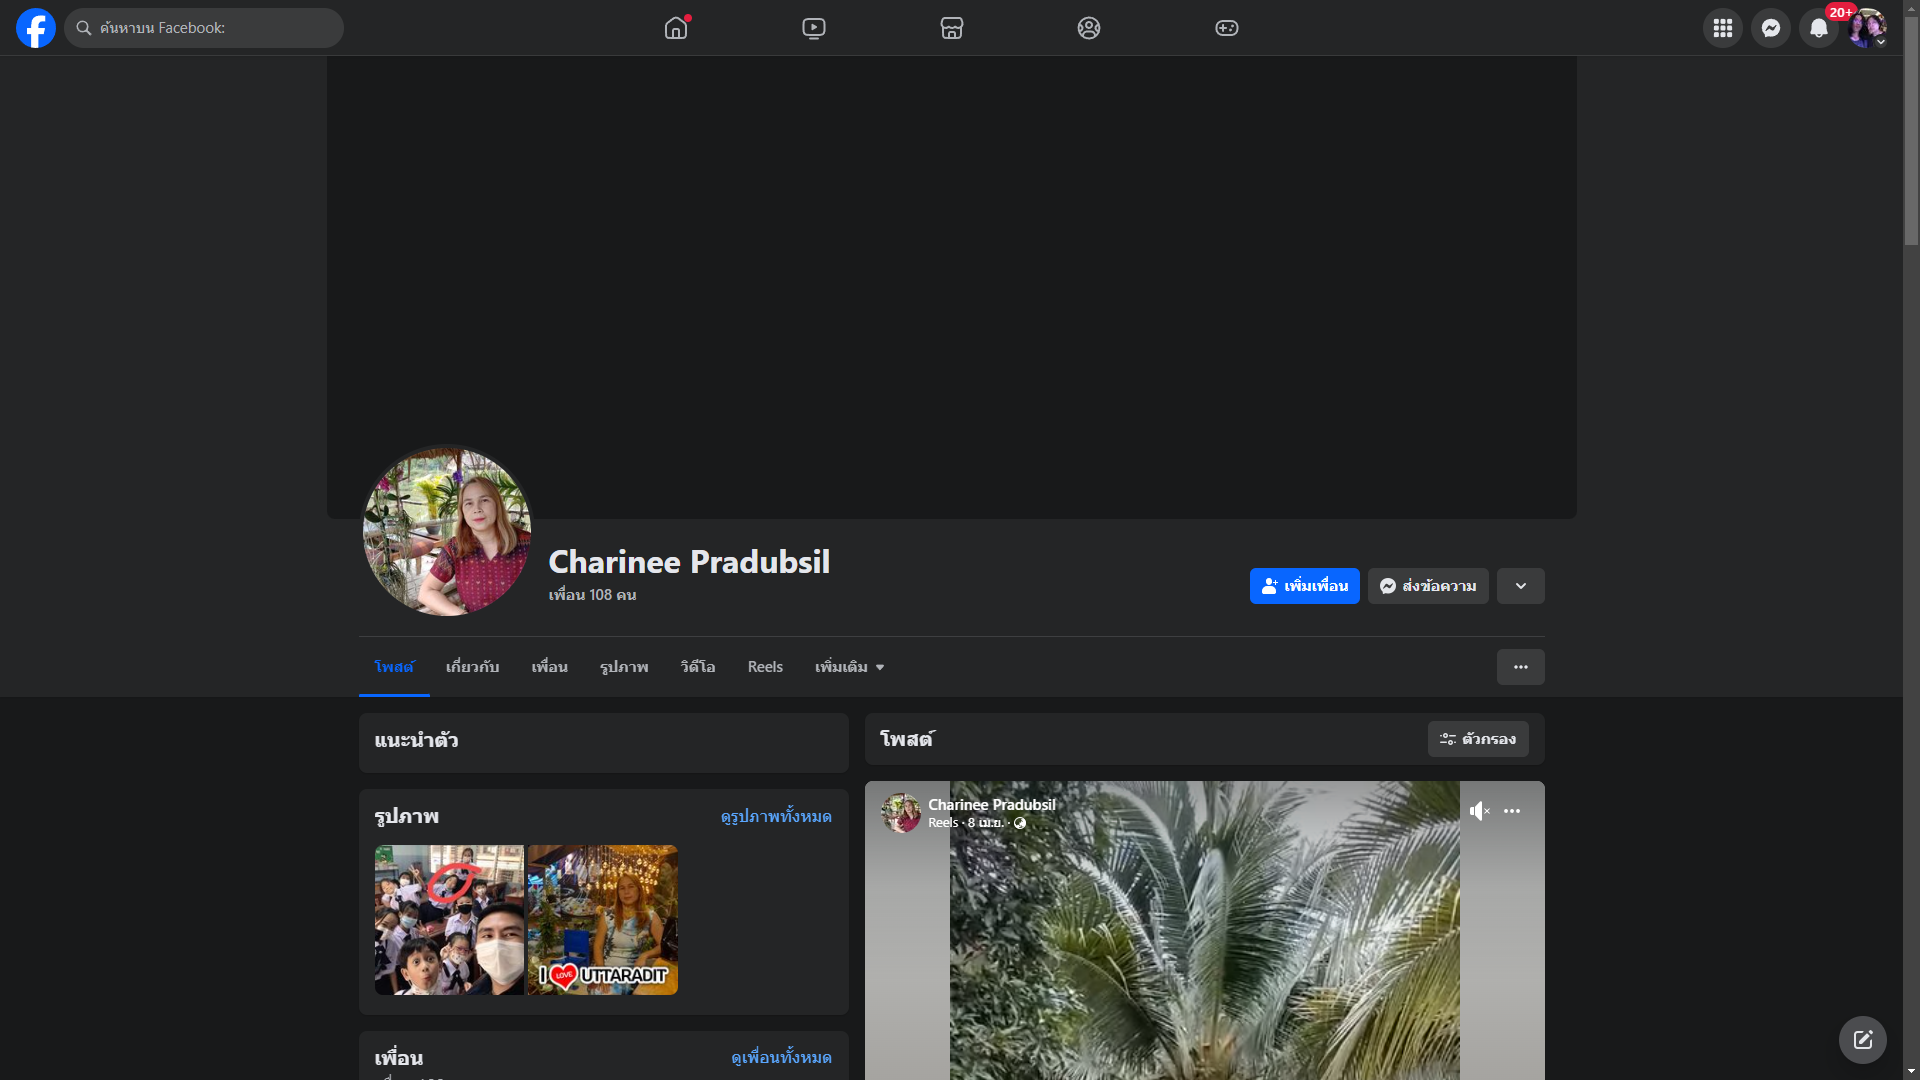The image size is (1920, 1080).
Task: Click the Facebook logo icon
Action: point(36,28)
